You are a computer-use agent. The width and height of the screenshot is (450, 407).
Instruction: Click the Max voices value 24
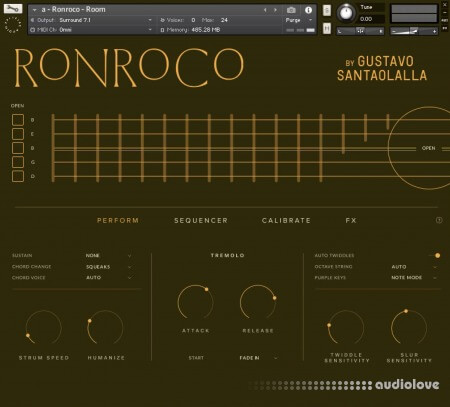coord(224,20)
